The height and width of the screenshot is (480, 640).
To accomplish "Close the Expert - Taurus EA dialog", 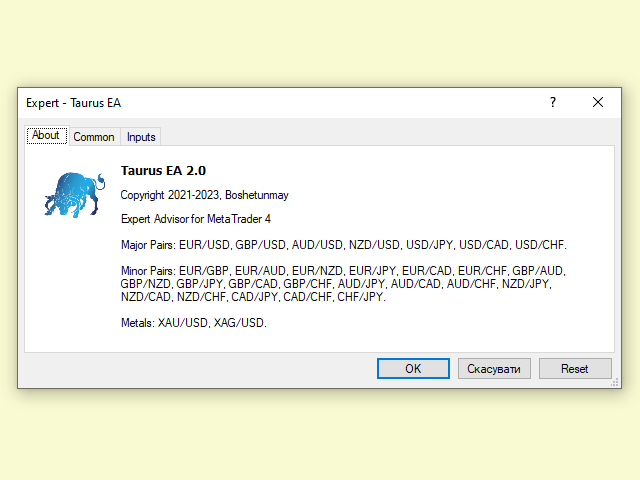I will (598, 102).
